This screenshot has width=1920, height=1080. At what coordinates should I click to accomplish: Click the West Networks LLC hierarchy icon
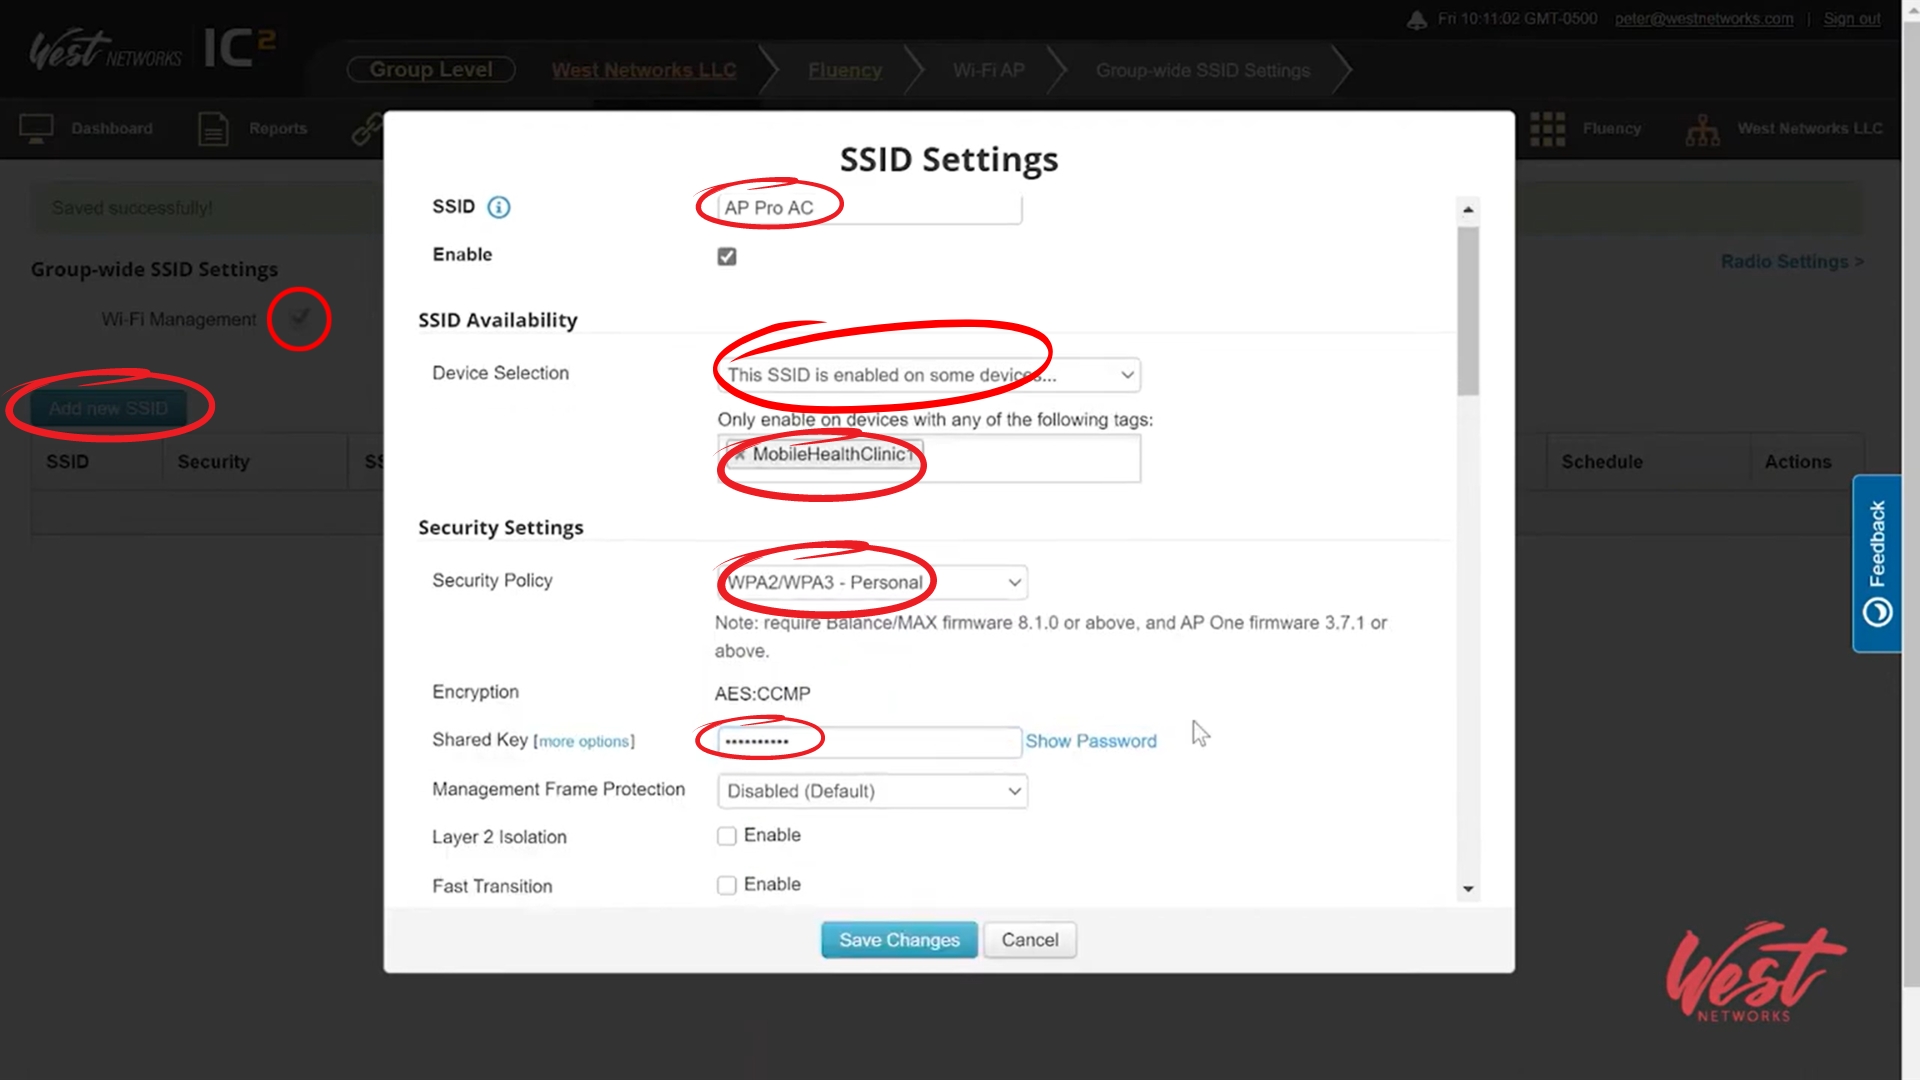coord(1702,130)
